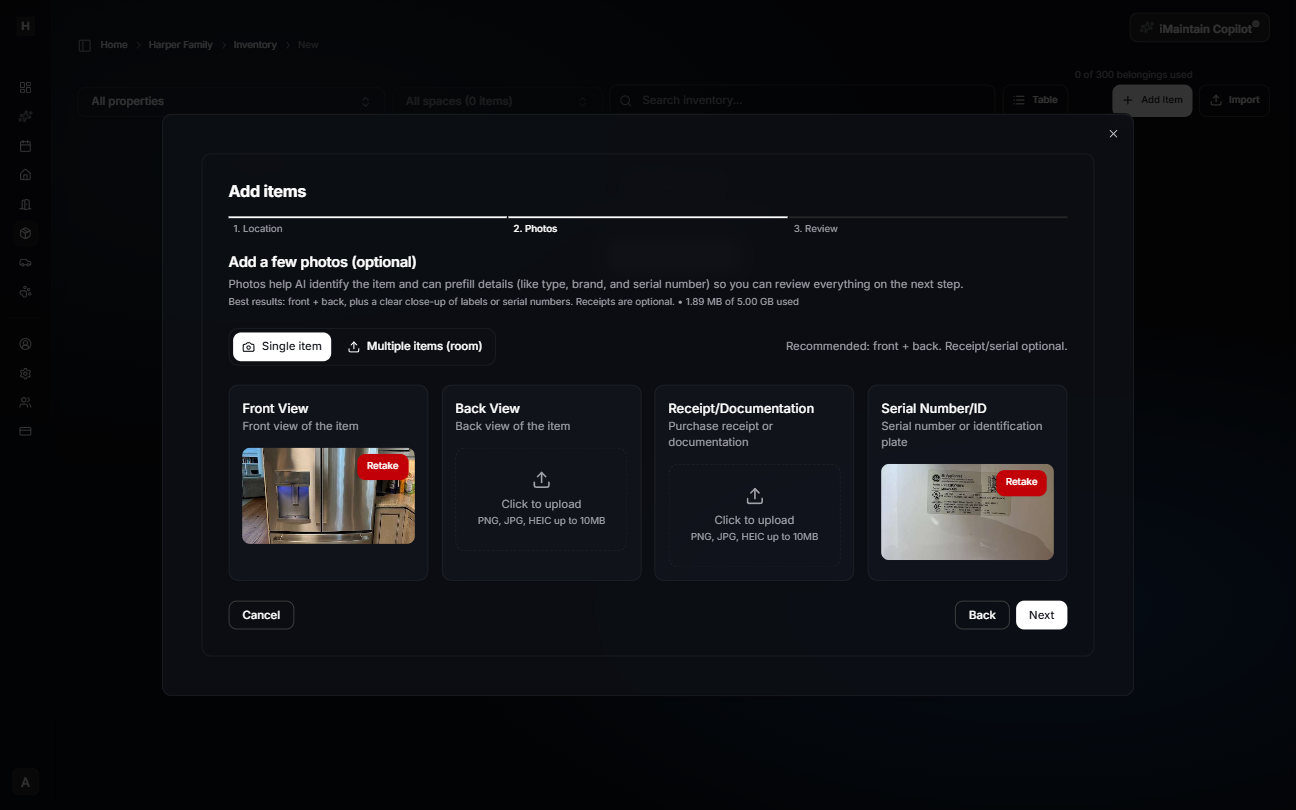Click the highlighted inventory cube icon
Screen dimensions: 1296x810
pyautogui.click(x=25, y=233)
